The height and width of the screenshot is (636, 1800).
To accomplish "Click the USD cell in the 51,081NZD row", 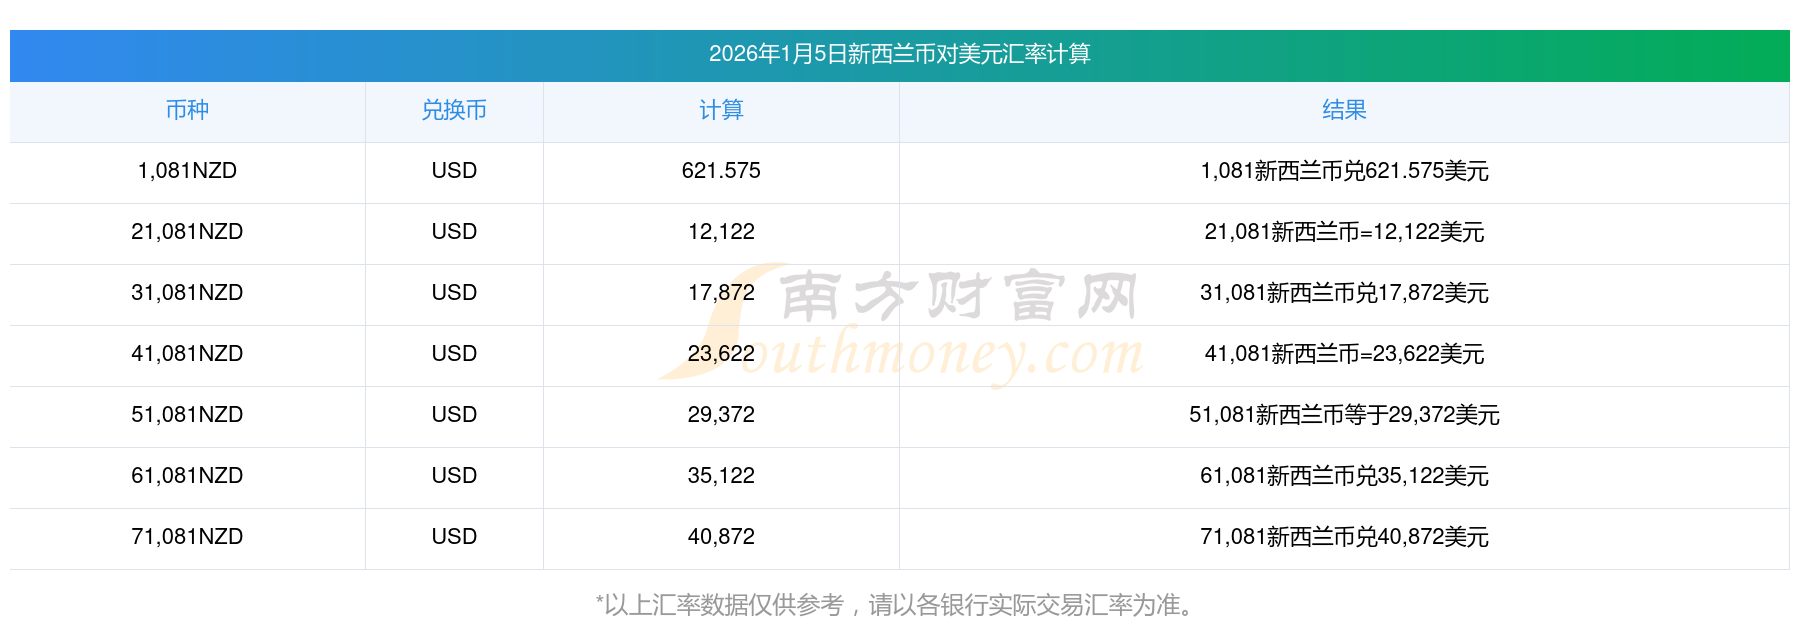I will tap(454, 415).
